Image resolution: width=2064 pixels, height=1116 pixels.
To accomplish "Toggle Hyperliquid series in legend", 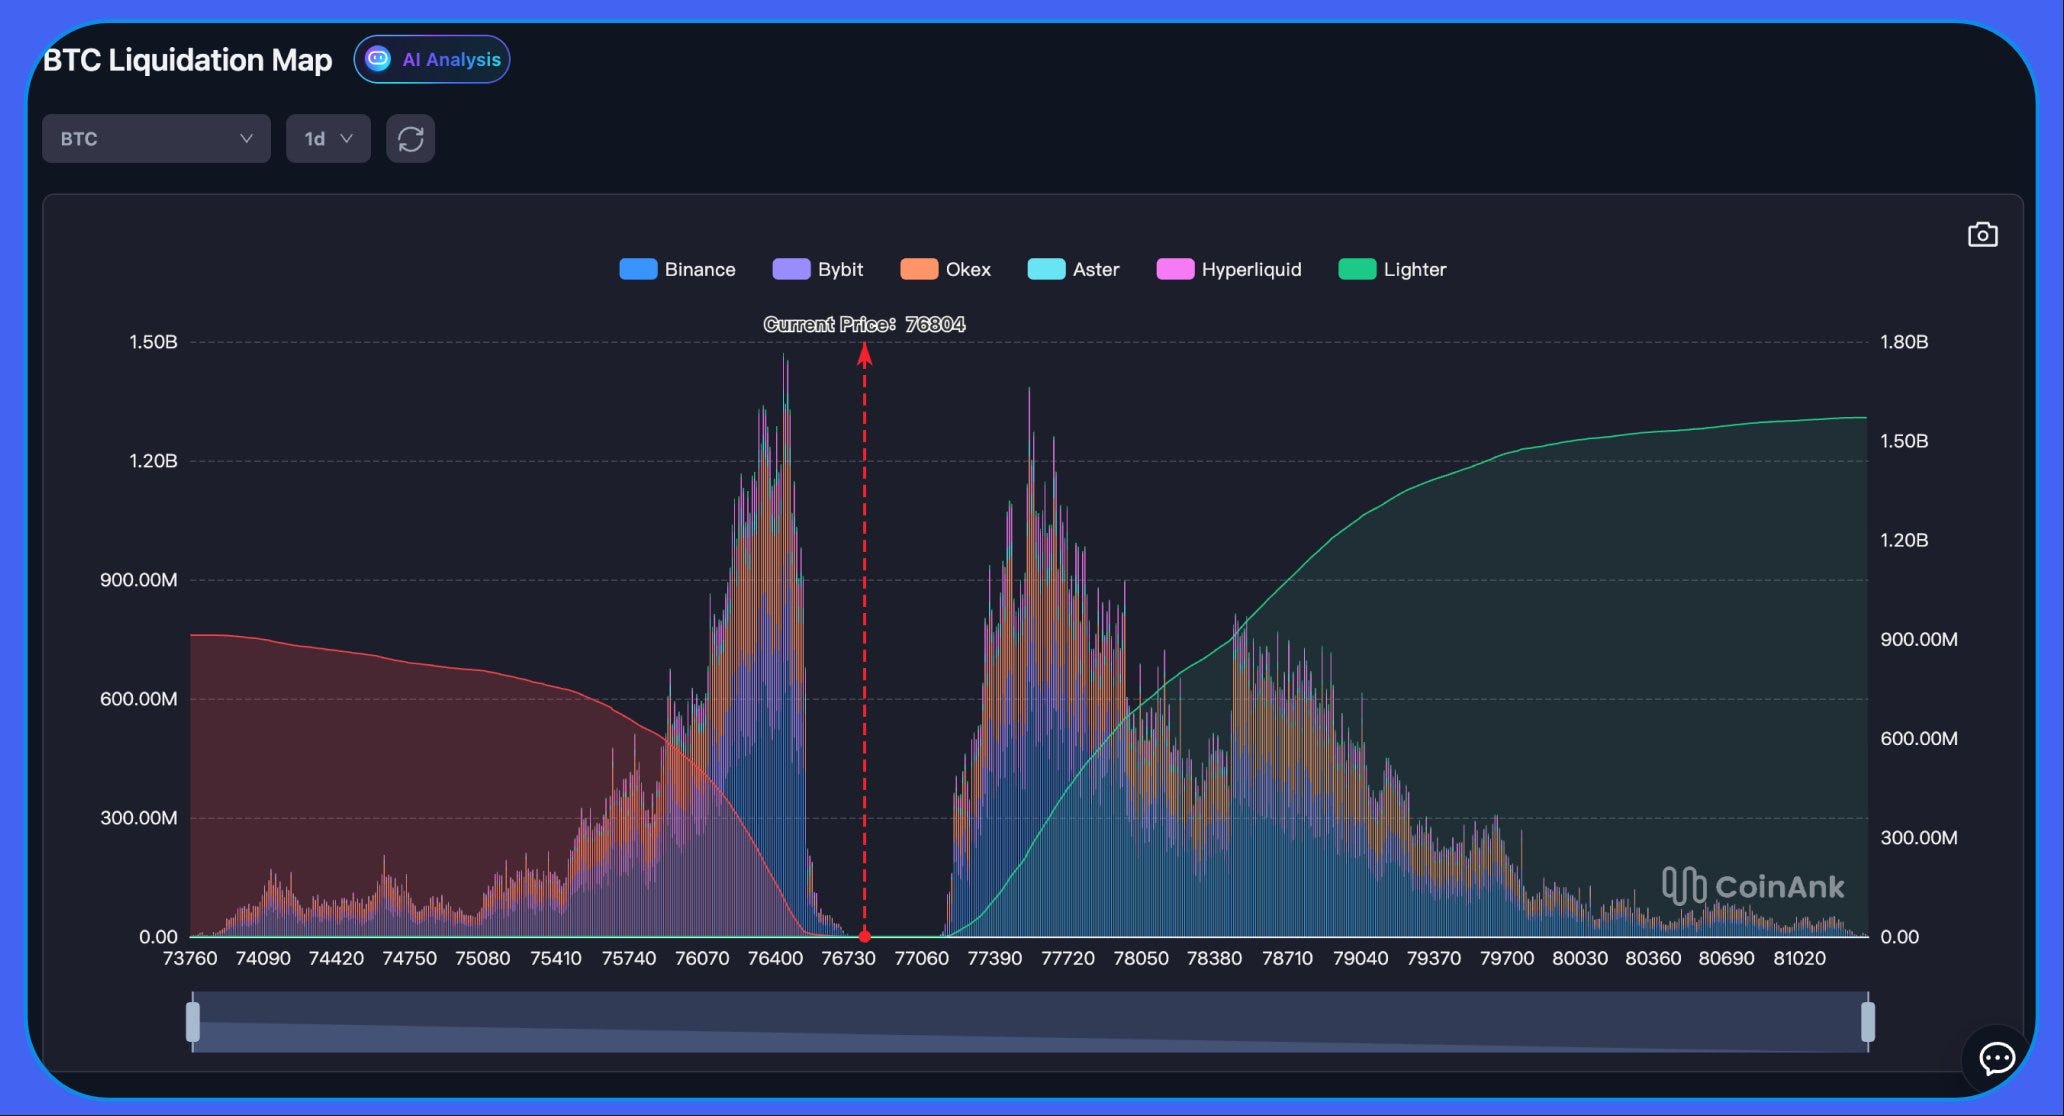I will (1228, 269).
